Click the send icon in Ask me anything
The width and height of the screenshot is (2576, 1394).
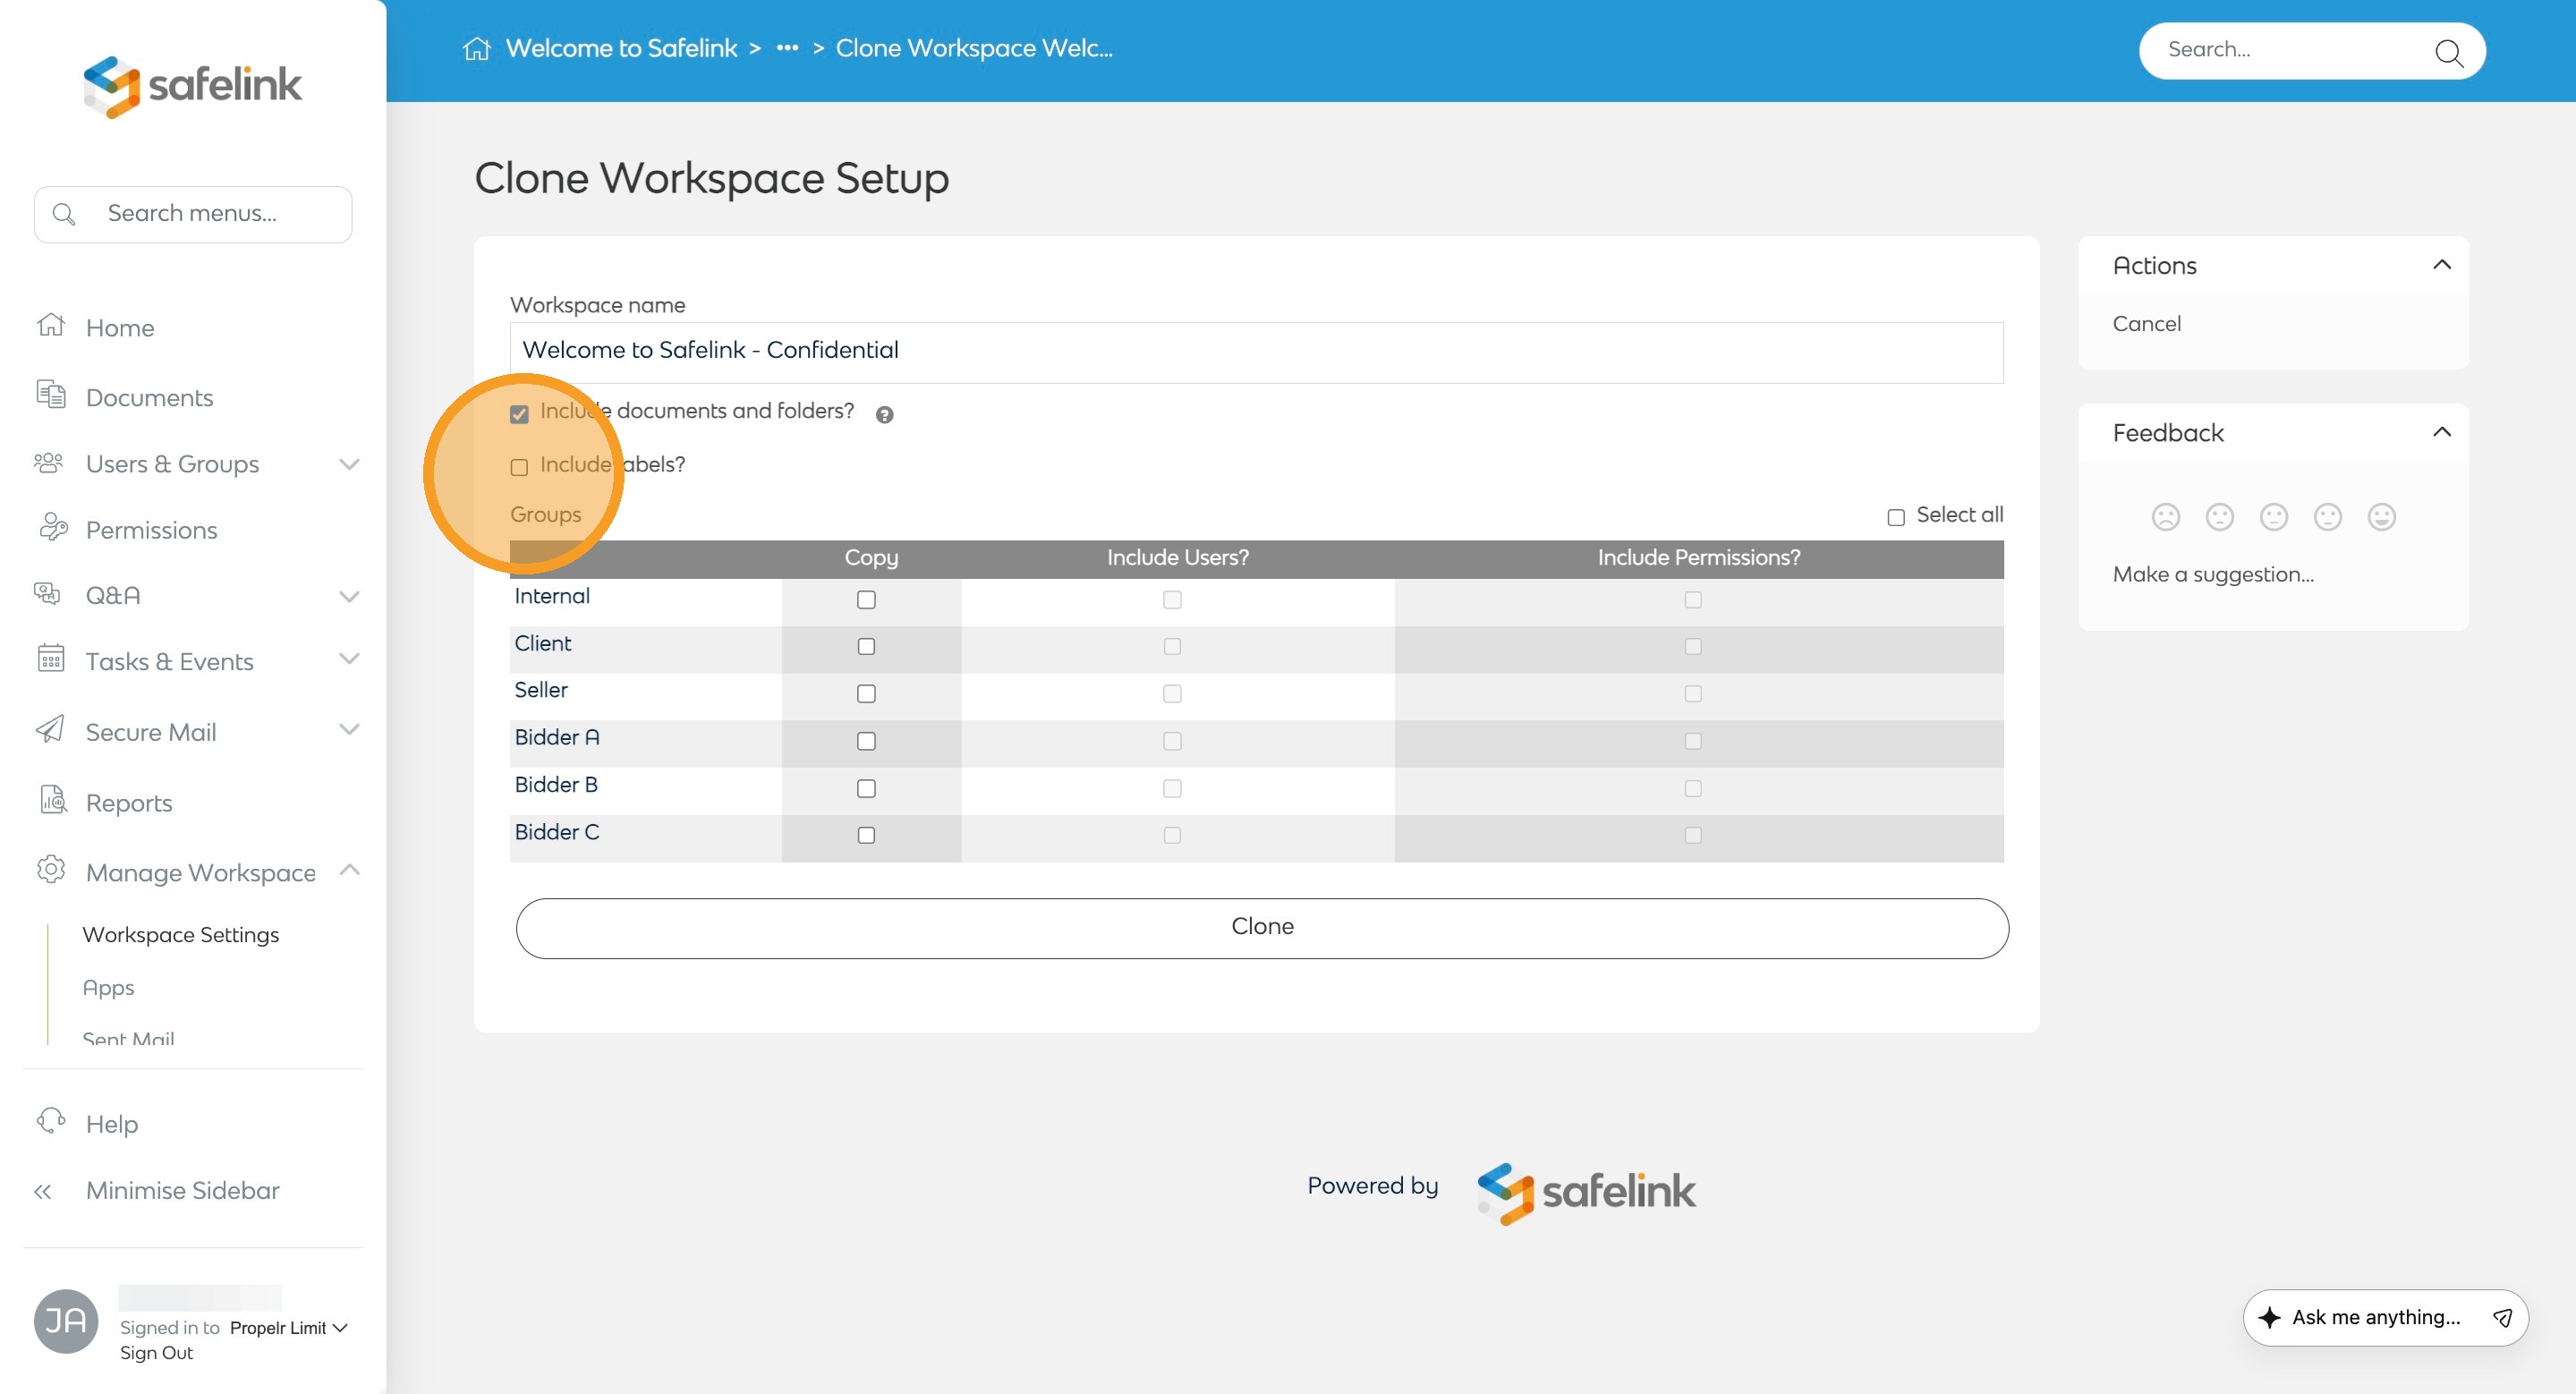(x=2502, y=1318)
